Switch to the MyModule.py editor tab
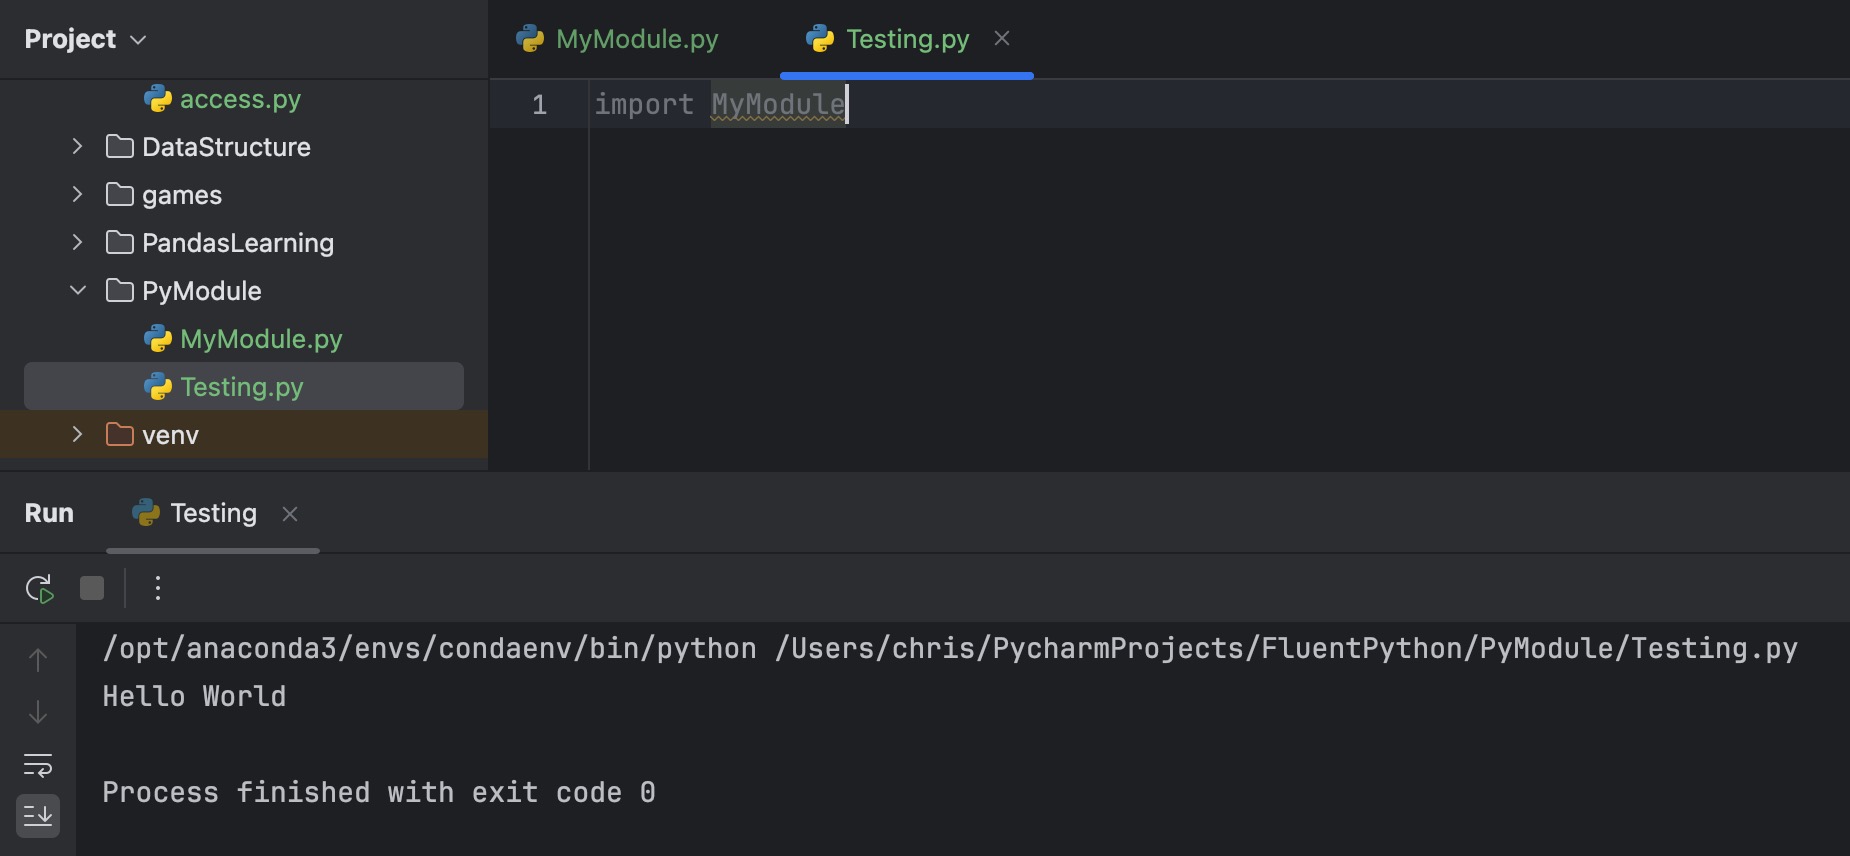The height and width of the screenshot is (856, 1850). (x=617, y=39)
